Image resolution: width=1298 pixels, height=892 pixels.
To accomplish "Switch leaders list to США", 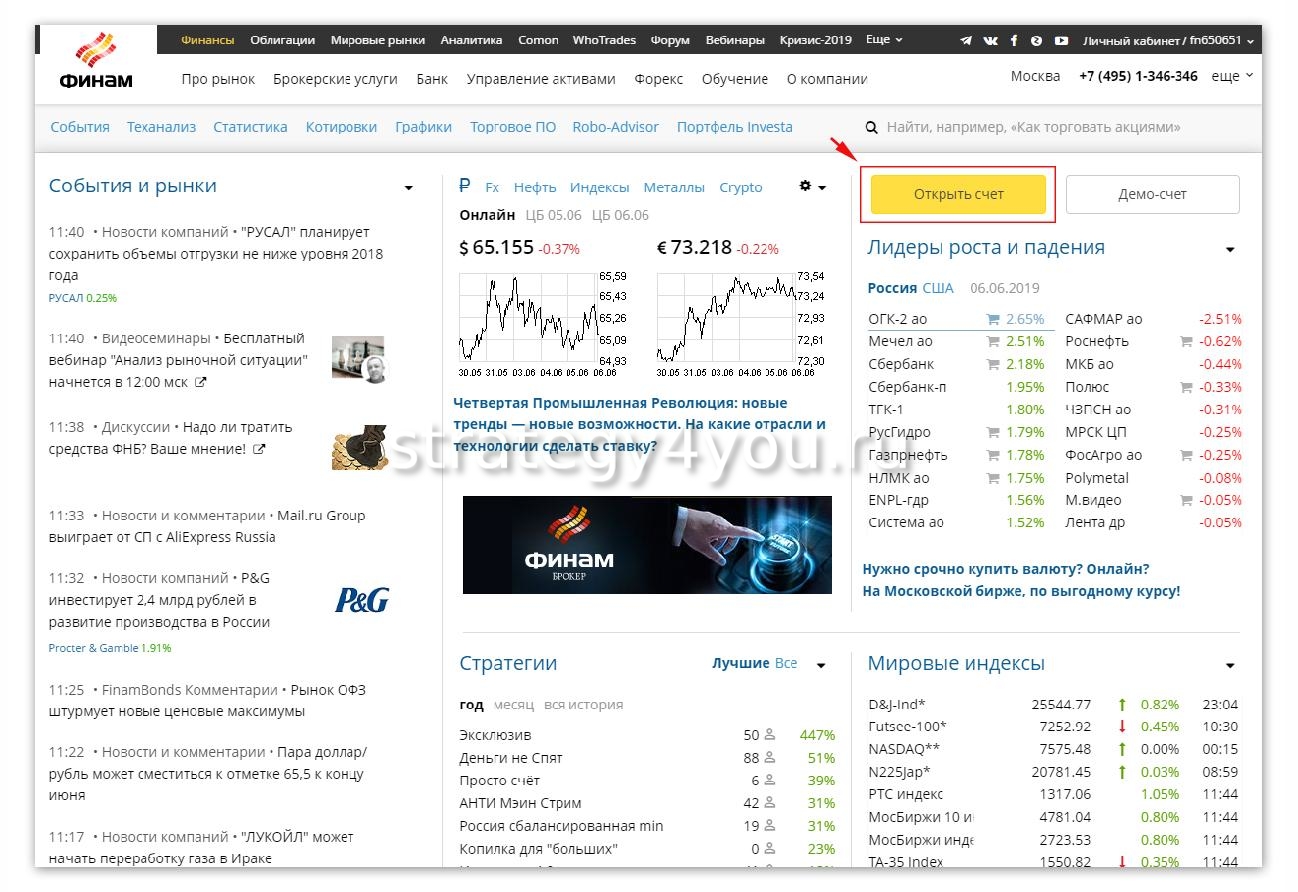I will [x=937, y=288].
